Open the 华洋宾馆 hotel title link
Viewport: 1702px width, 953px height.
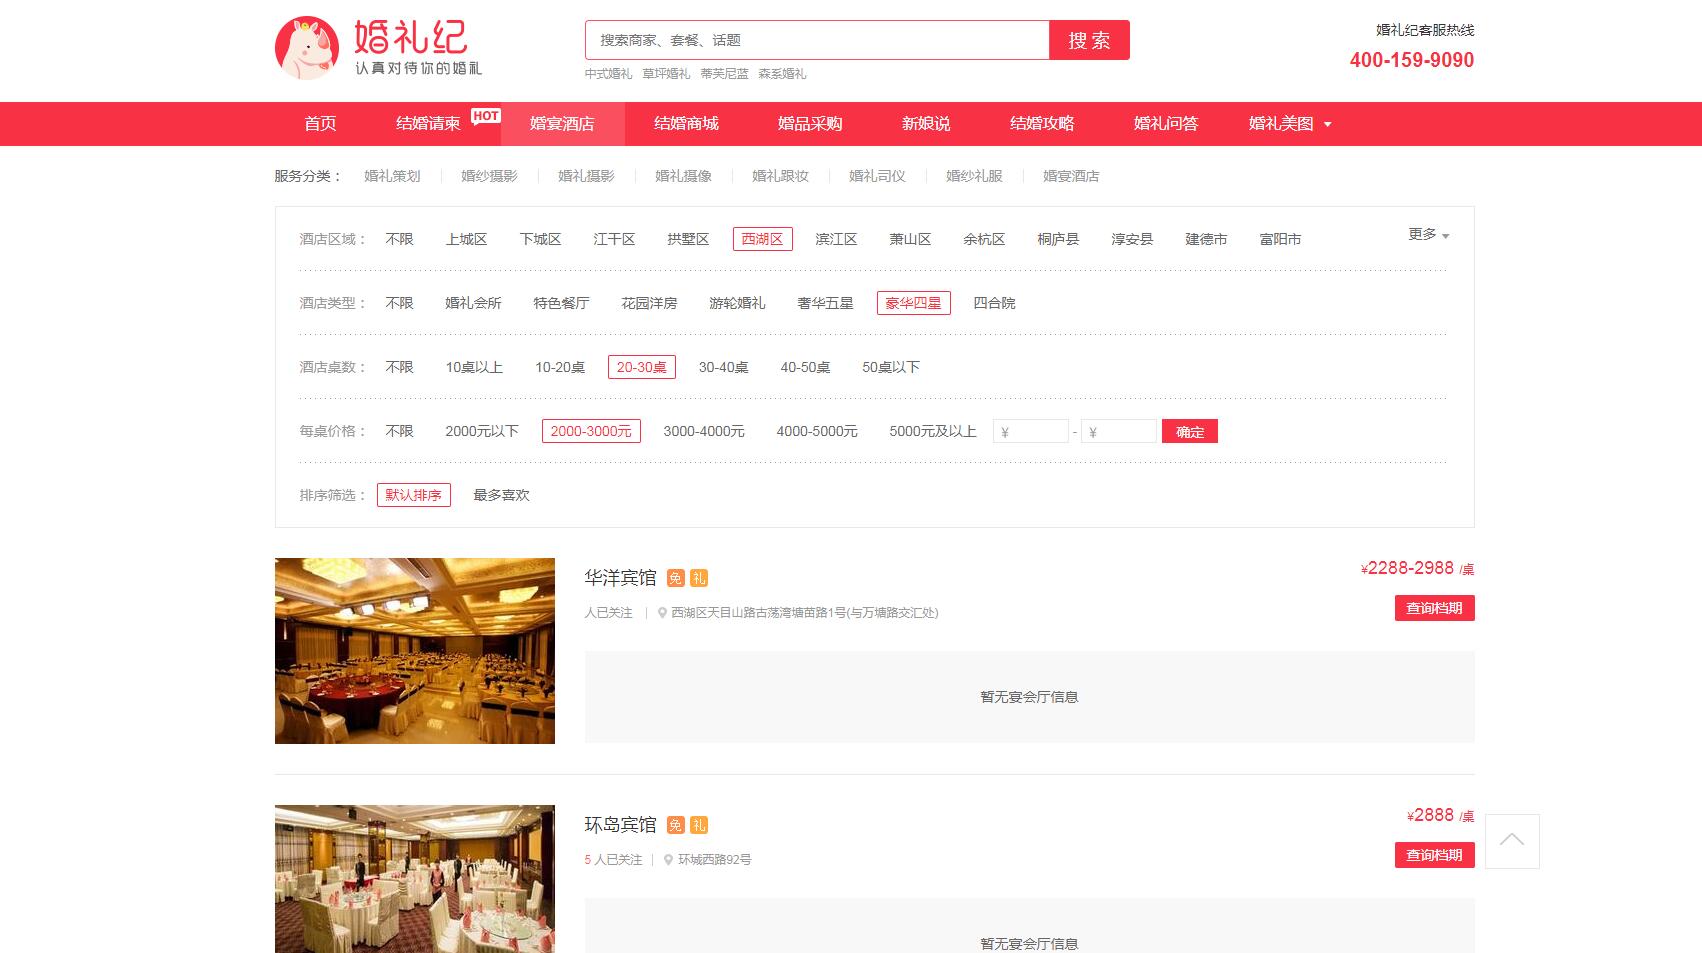coord(620,578)
